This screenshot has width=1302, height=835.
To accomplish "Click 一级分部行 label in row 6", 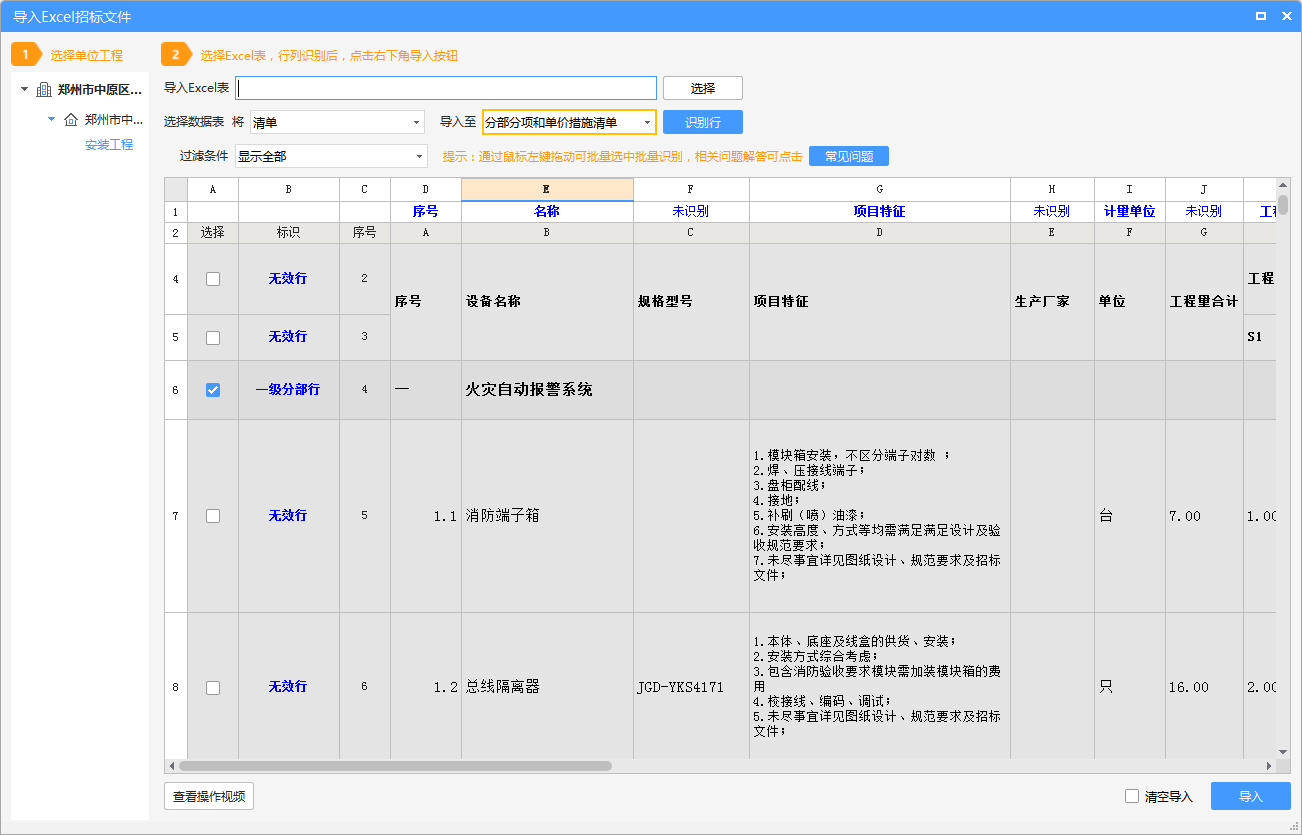I will coord(288,390).
